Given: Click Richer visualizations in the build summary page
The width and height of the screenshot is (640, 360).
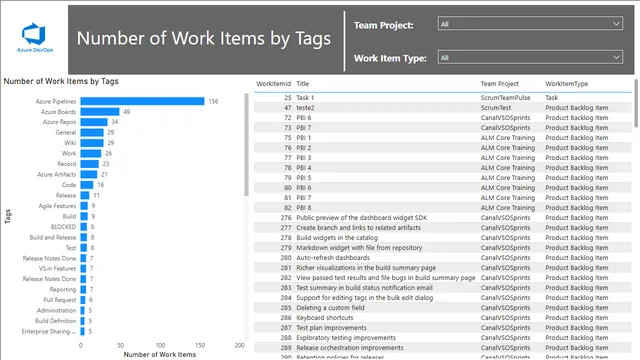Looking at the screenshot, I should (366, 268).
